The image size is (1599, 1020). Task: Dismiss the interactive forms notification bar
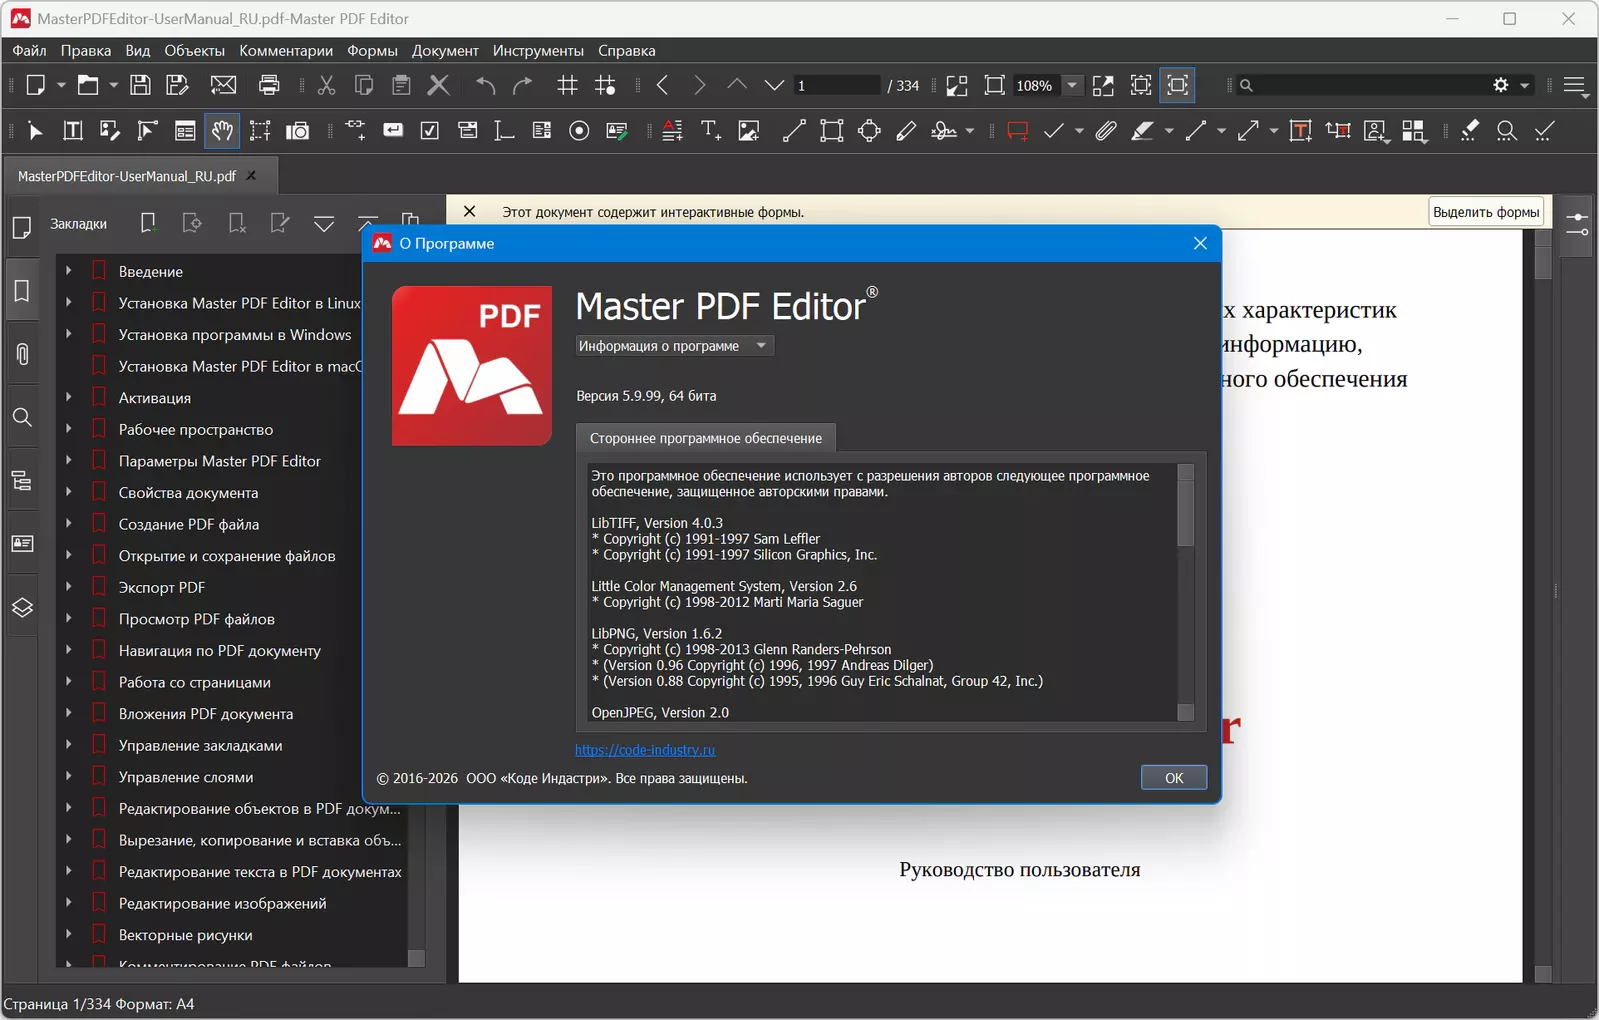(469, 211)
